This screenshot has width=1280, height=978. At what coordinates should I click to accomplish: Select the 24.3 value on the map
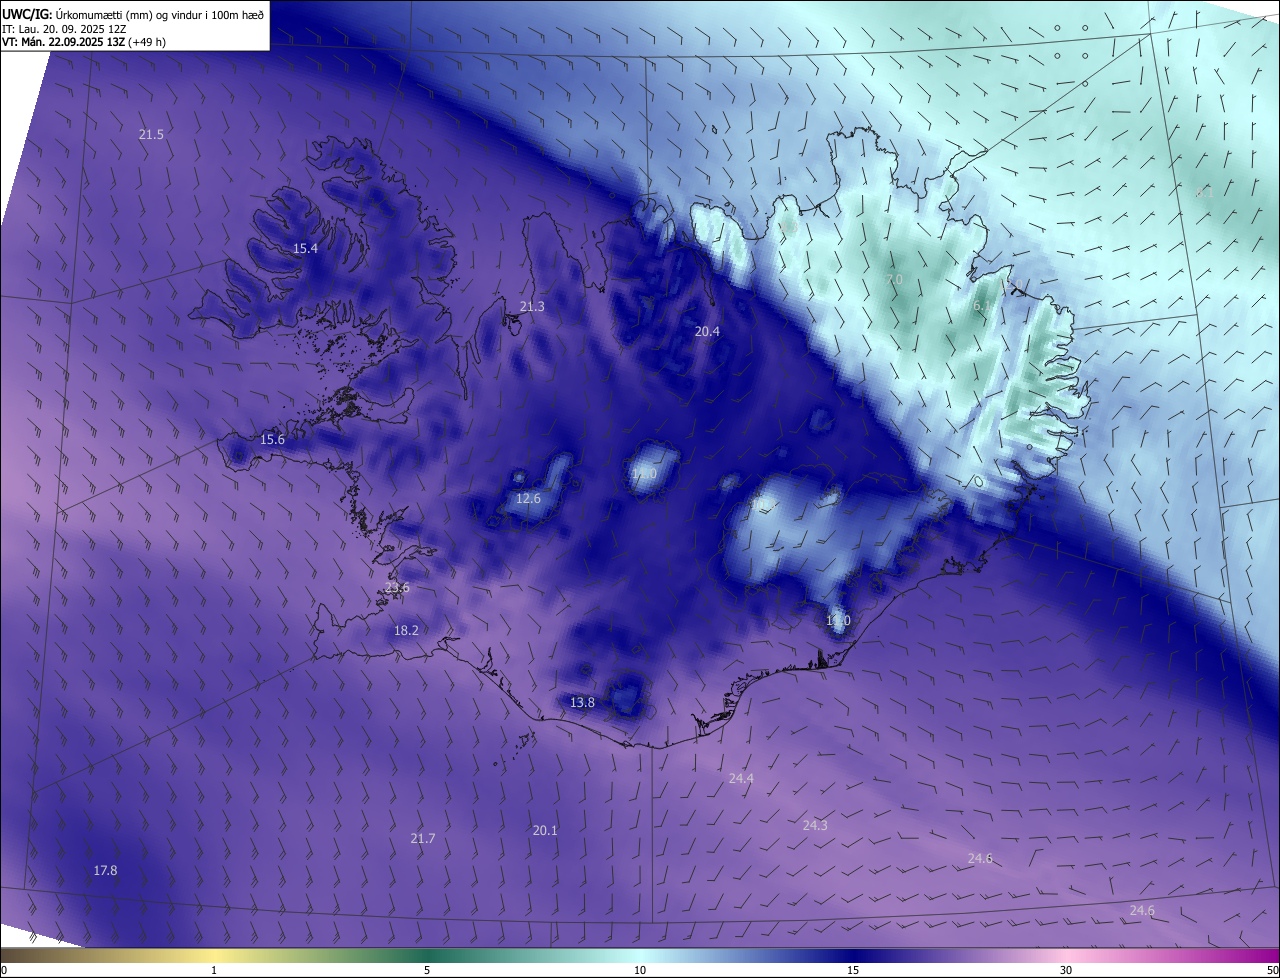(815, 825)
